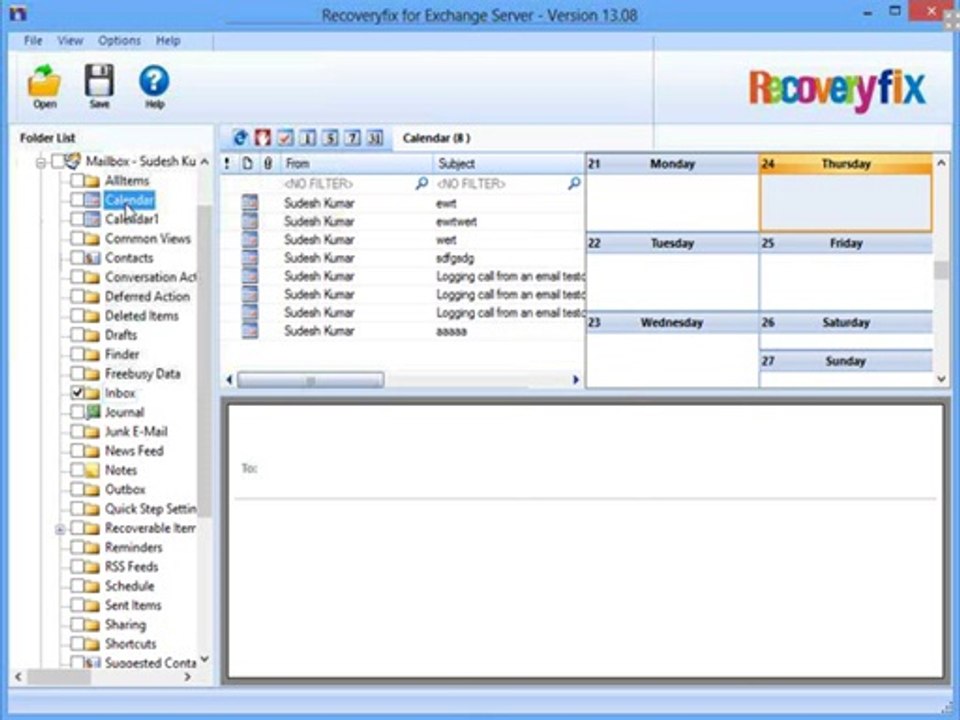Open the Help menu

[x=168, y=40]
